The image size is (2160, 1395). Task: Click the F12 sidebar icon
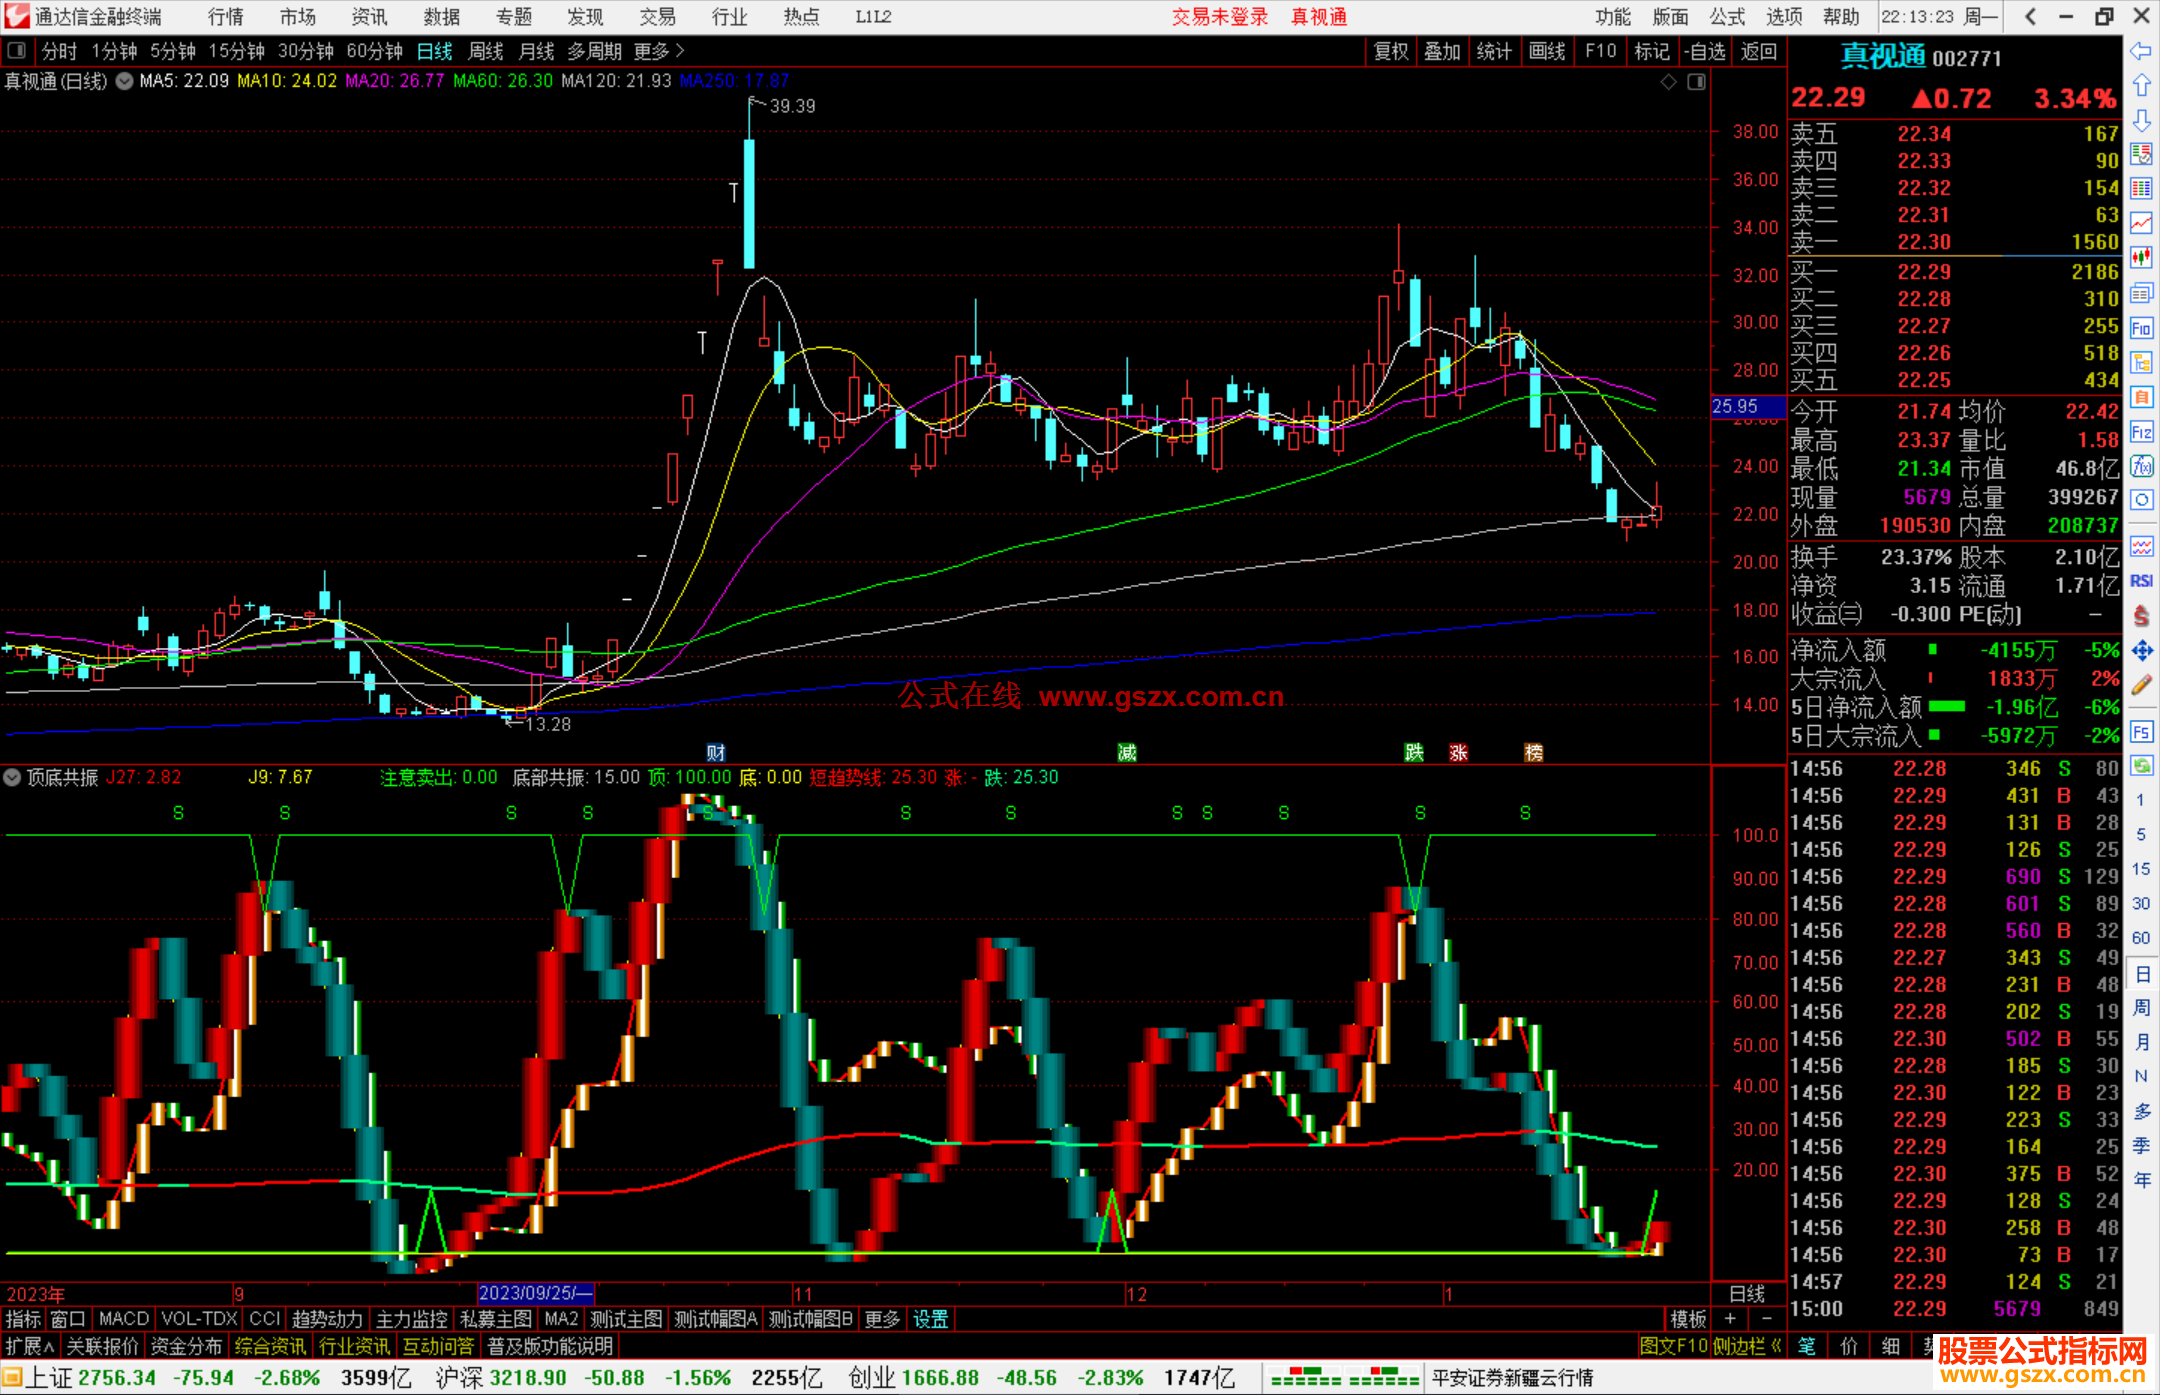point(2141,432)
